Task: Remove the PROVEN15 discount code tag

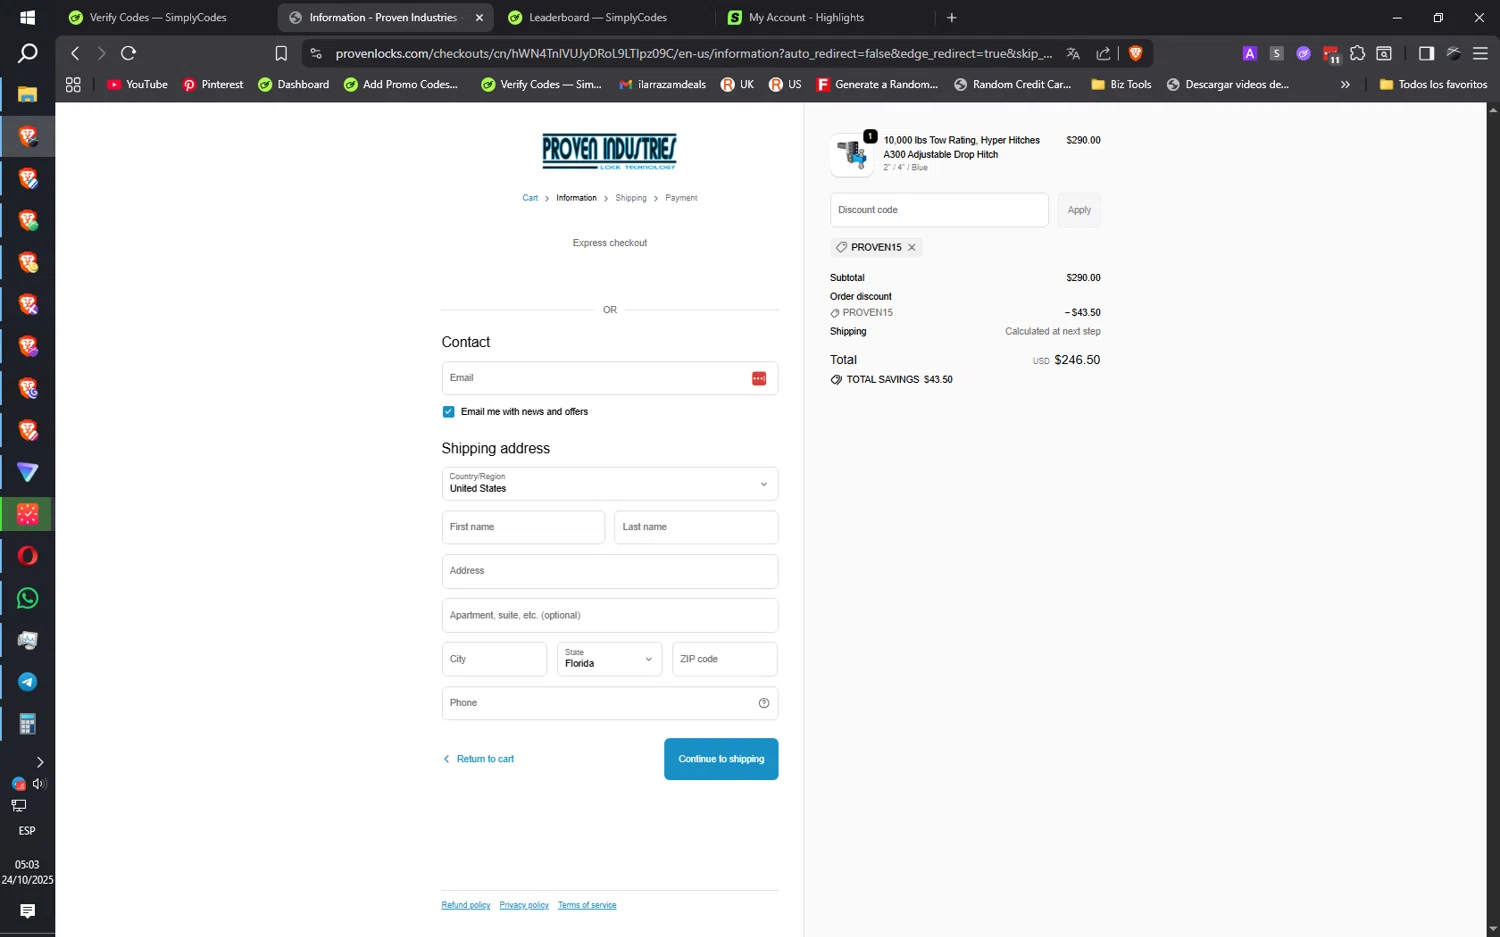Action: point(912,247)
